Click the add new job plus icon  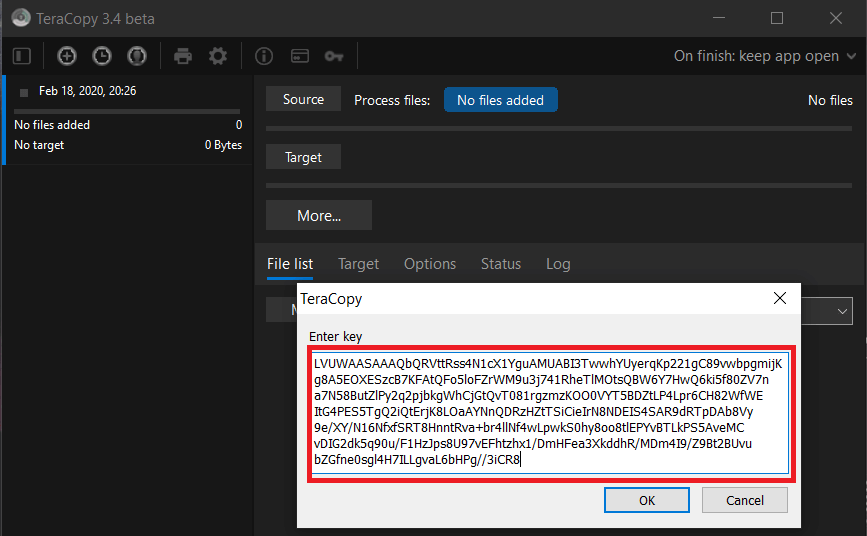pos(67,56)
